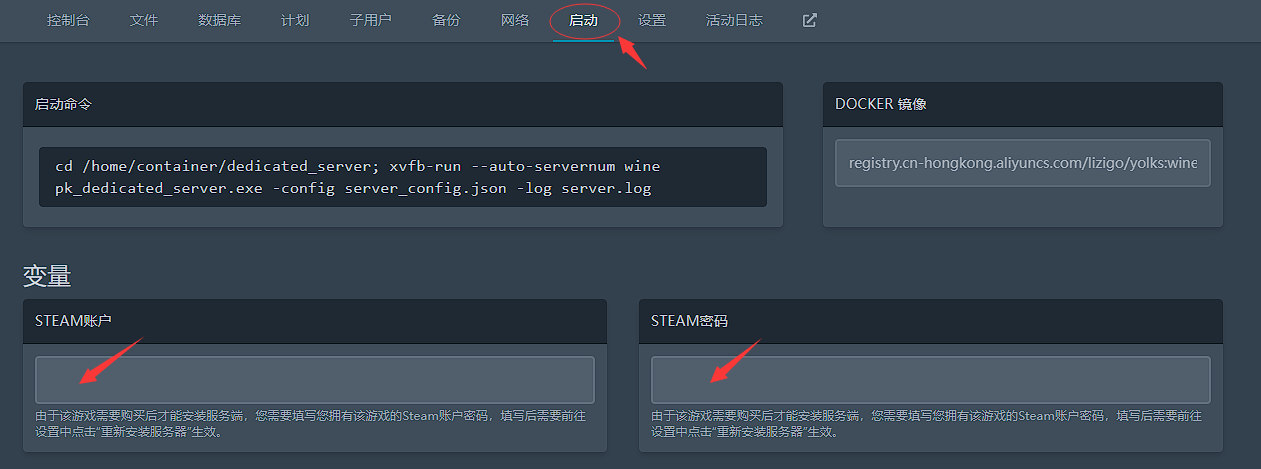Switch to the 控制台 tab
Viewport: 1261px width, 469px height.
tap(68, 20)
